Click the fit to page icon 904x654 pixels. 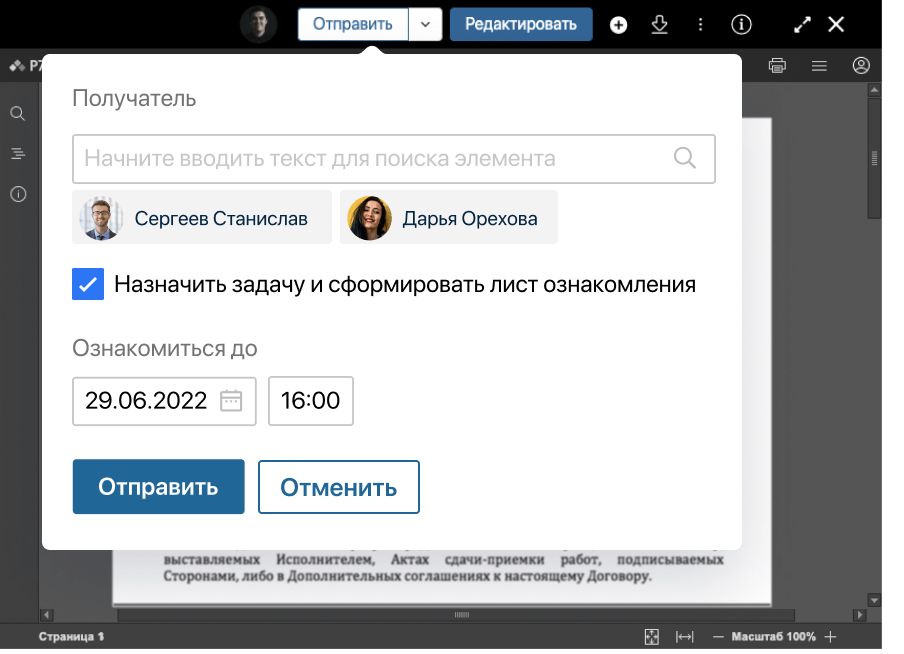[x=651, y=637]
